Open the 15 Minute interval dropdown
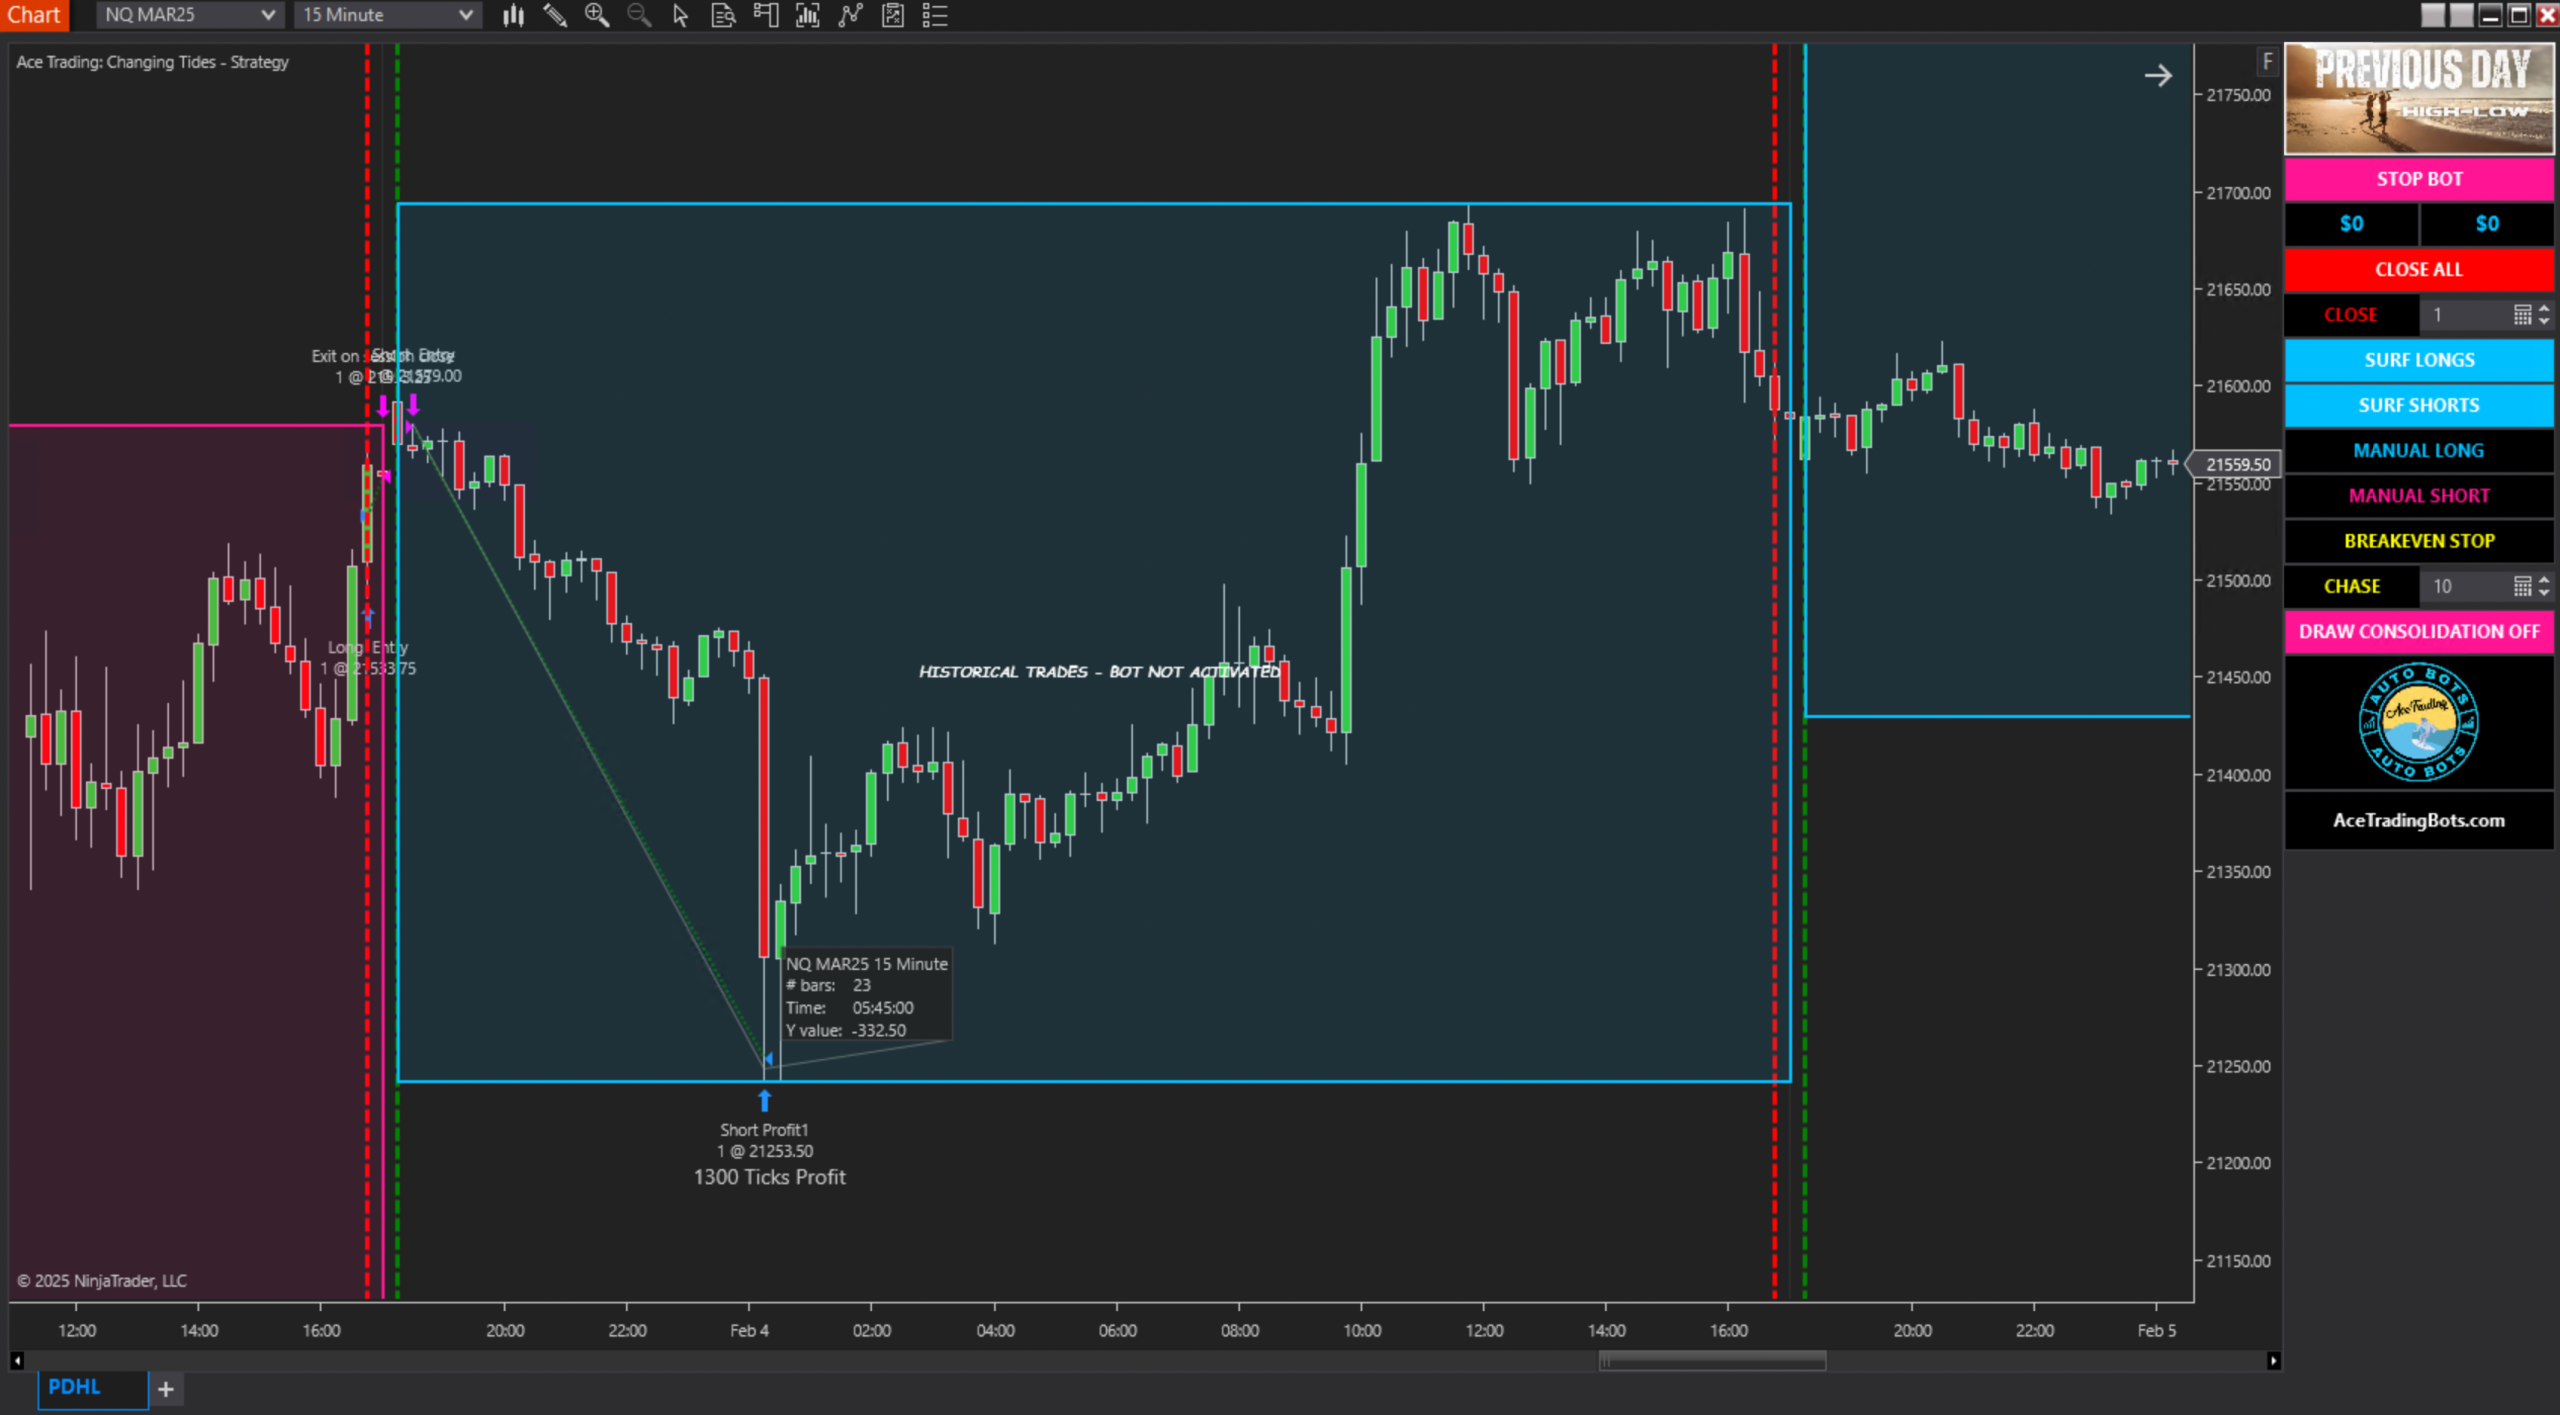 (x=387, y=15)
